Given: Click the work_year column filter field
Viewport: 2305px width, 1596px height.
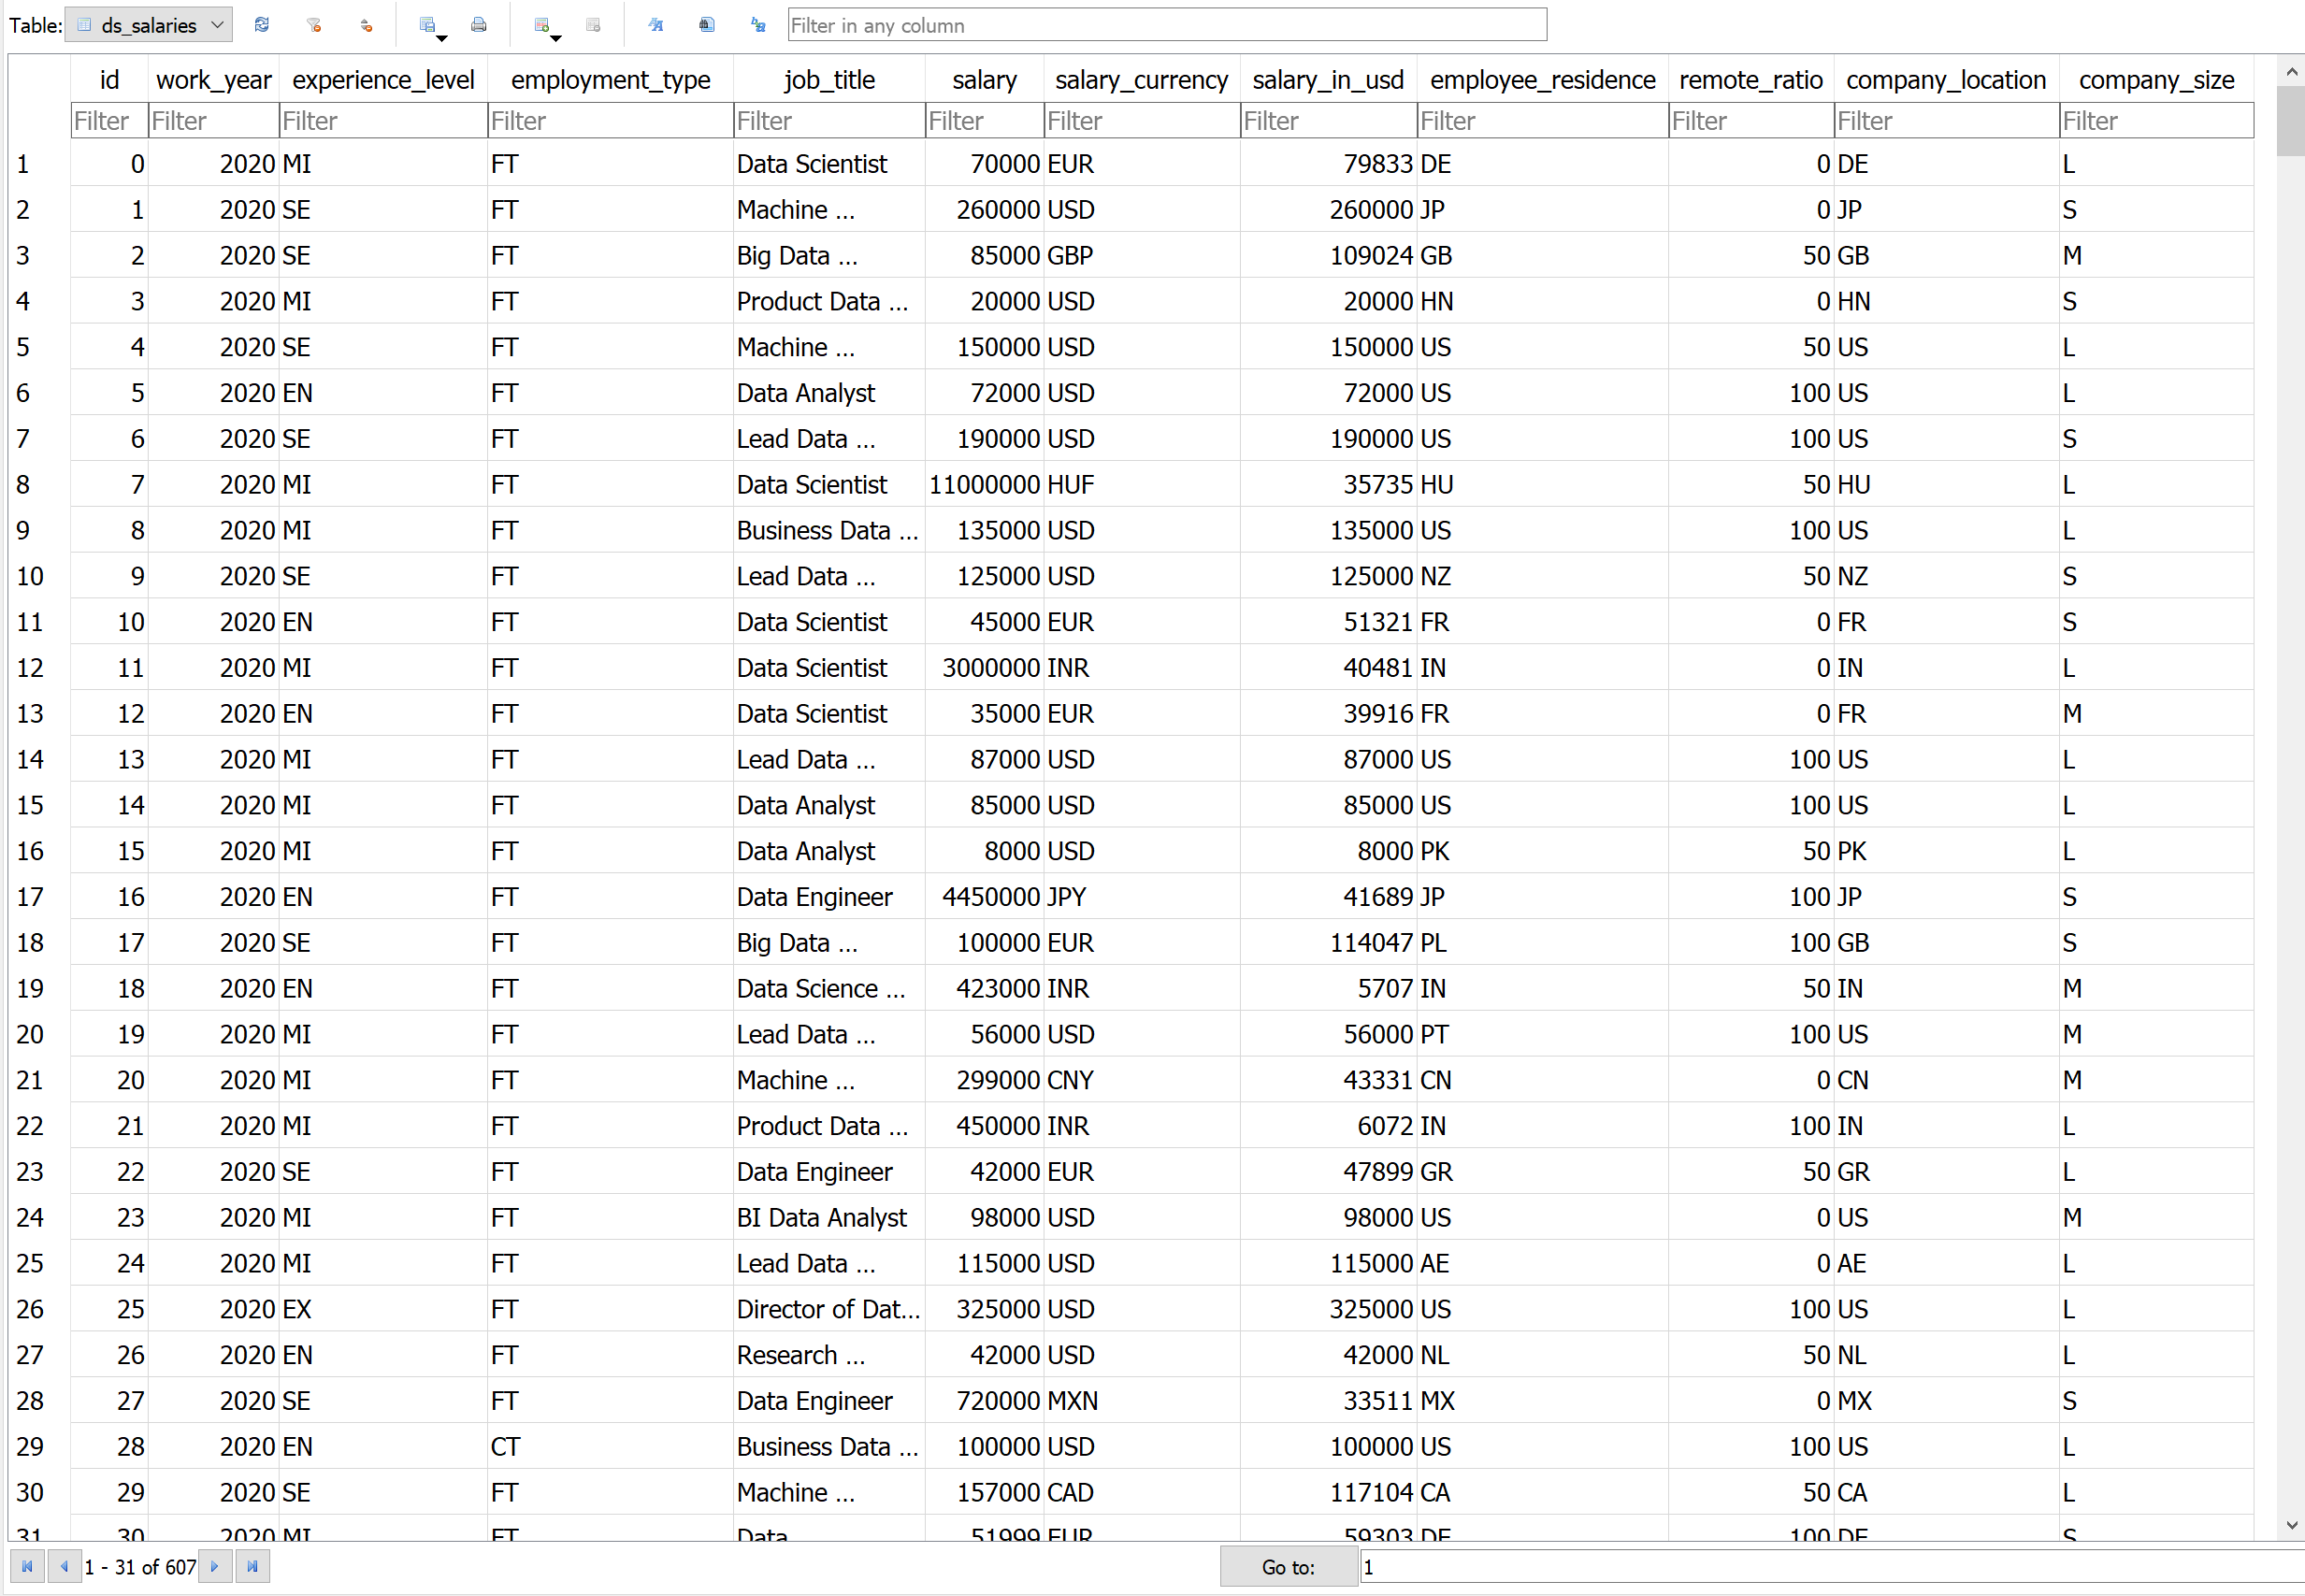Looking at the screenshot, I should 214,121.
